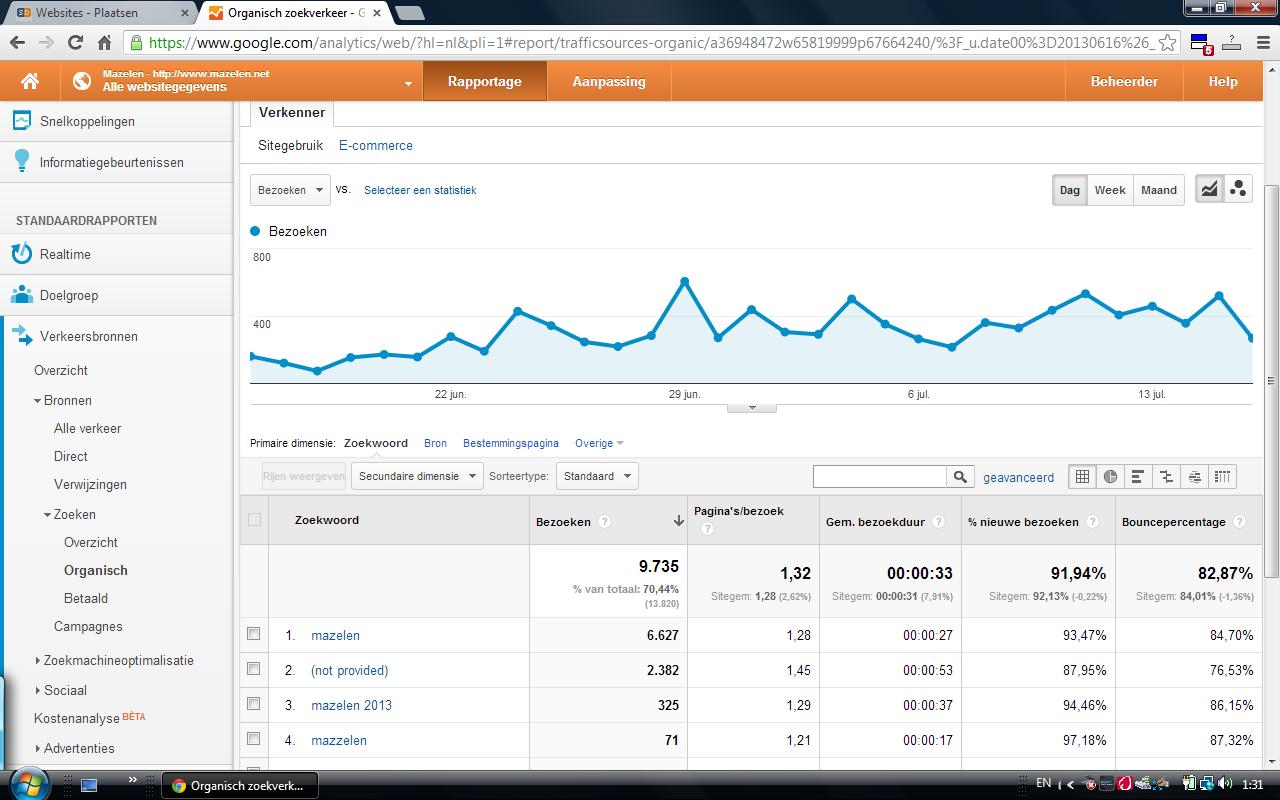Click graph data point at 29 jun. peak

click(685, 282)
